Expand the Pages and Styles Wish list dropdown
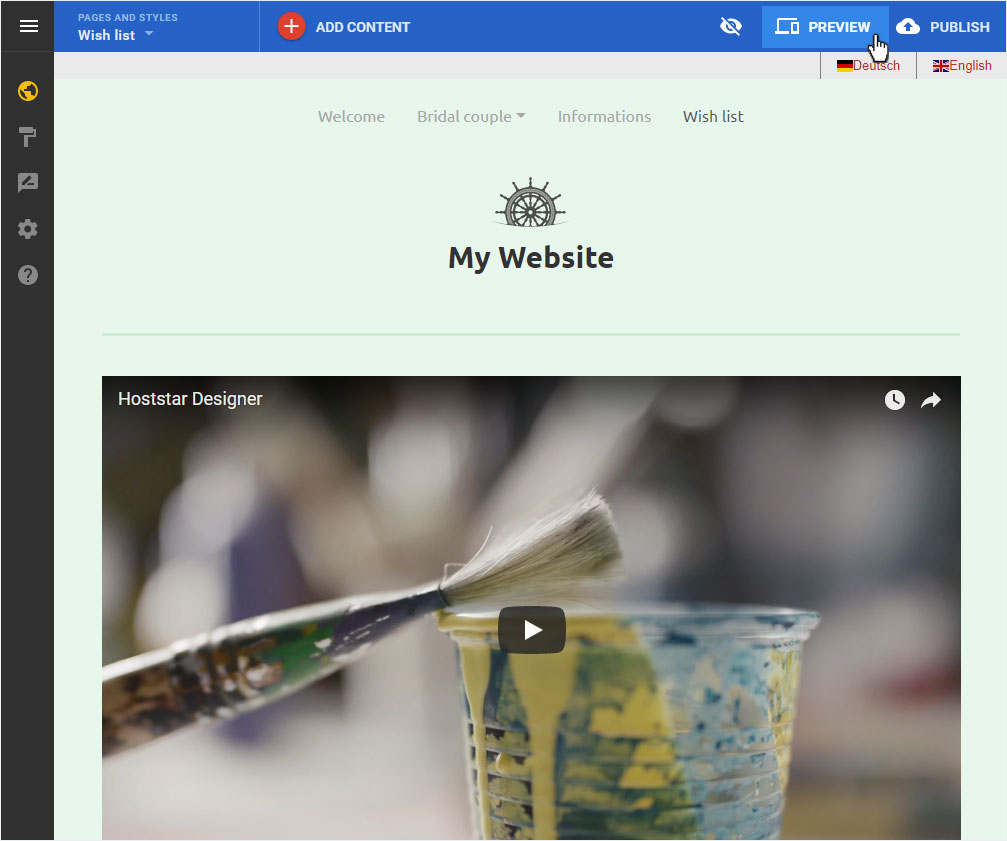Viewport: 1007px width, 841px height. [116, 27]
